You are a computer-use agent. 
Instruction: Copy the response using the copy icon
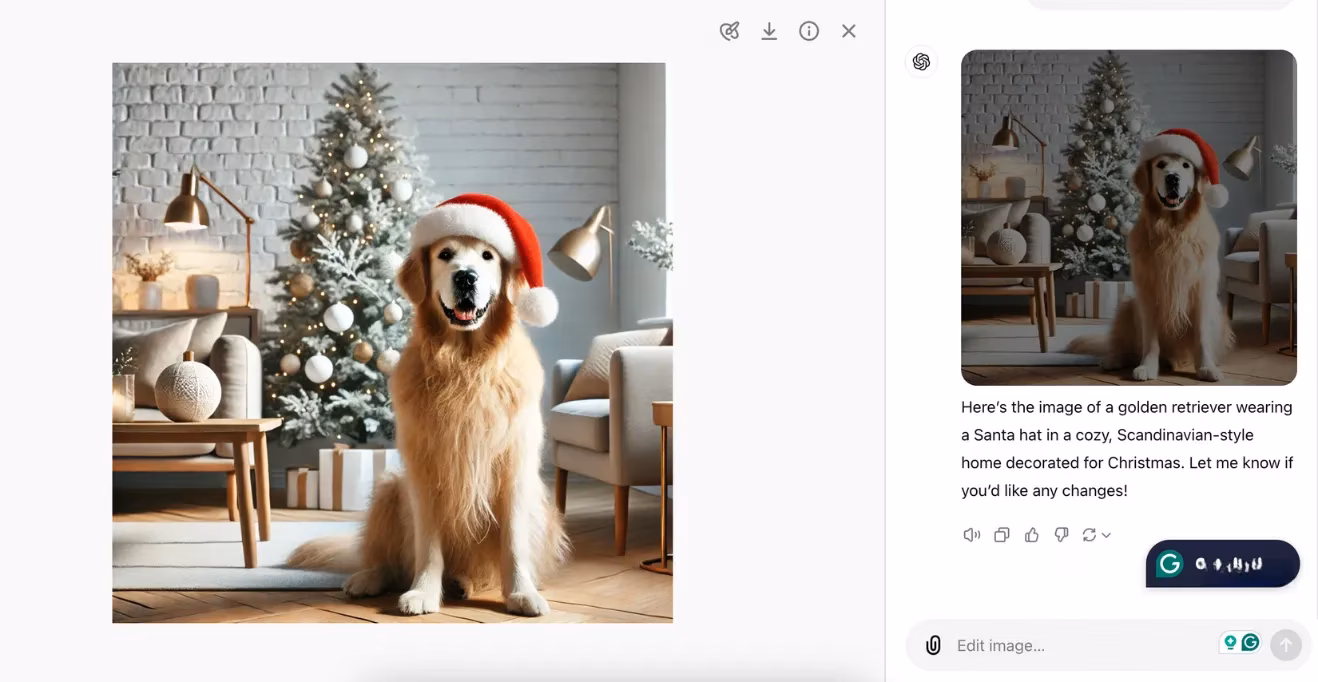1001,535
